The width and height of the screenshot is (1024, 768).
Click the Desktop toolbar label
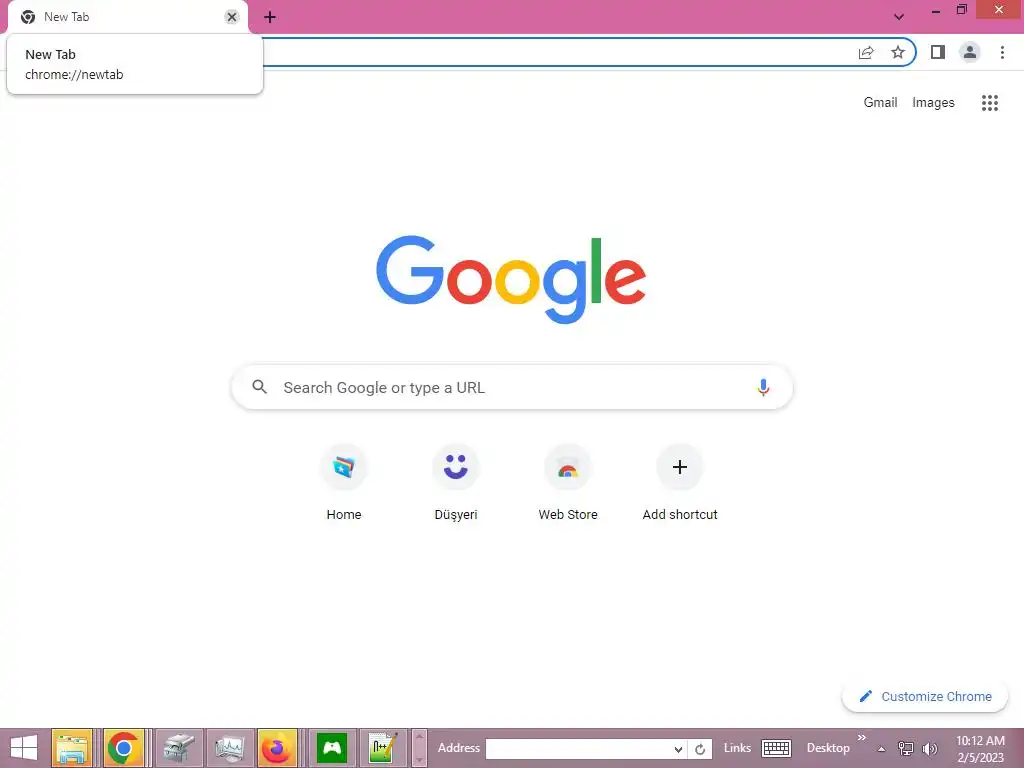828,748
